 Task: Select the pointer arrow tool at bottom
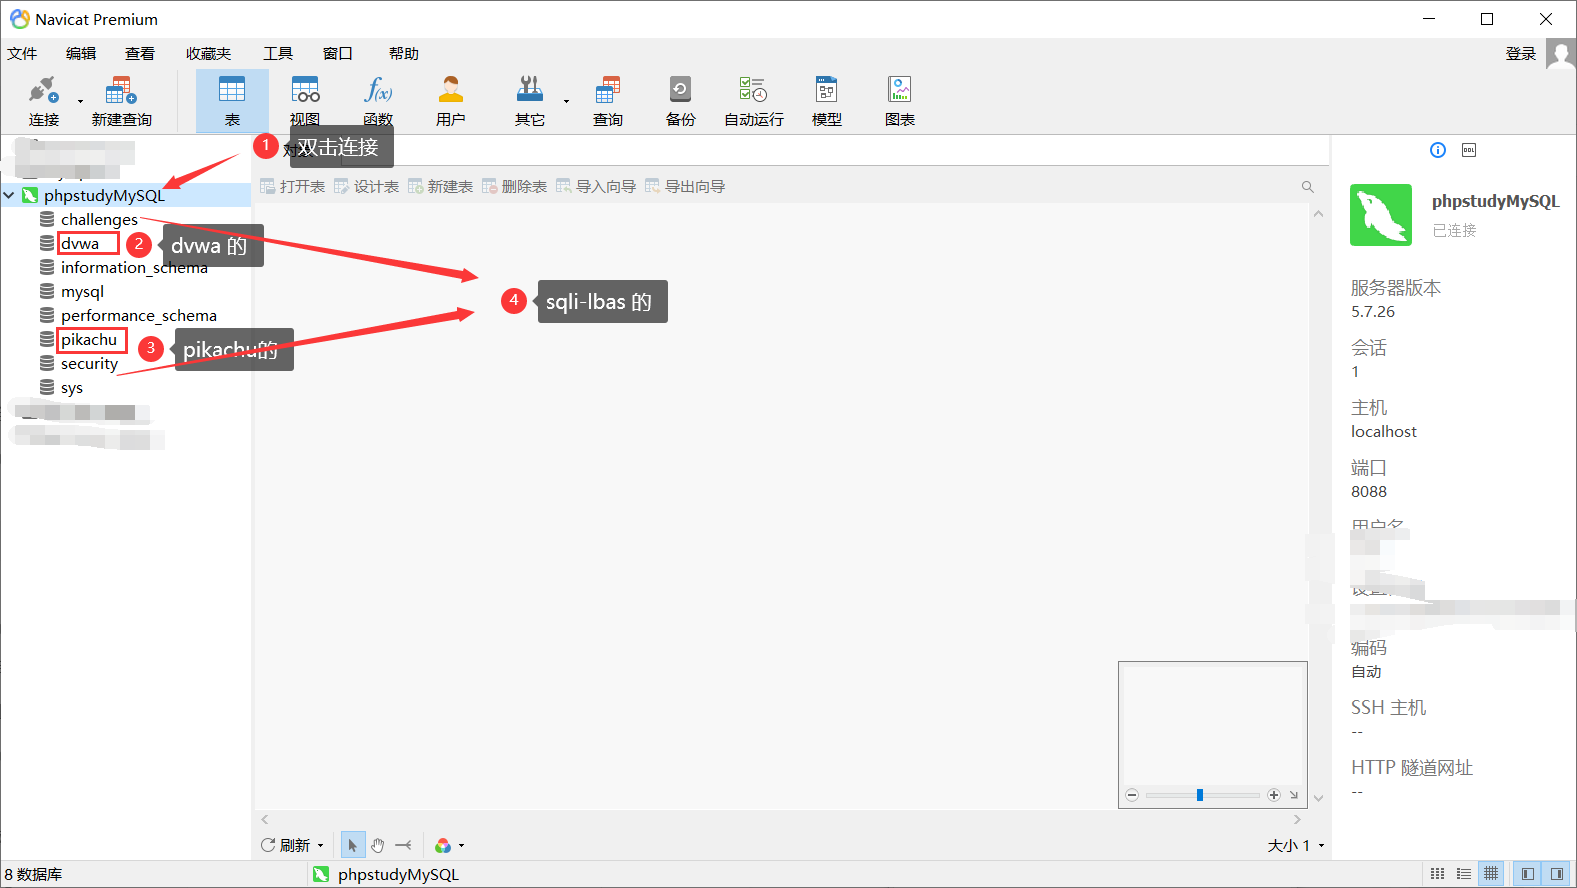tap(352, 845)
